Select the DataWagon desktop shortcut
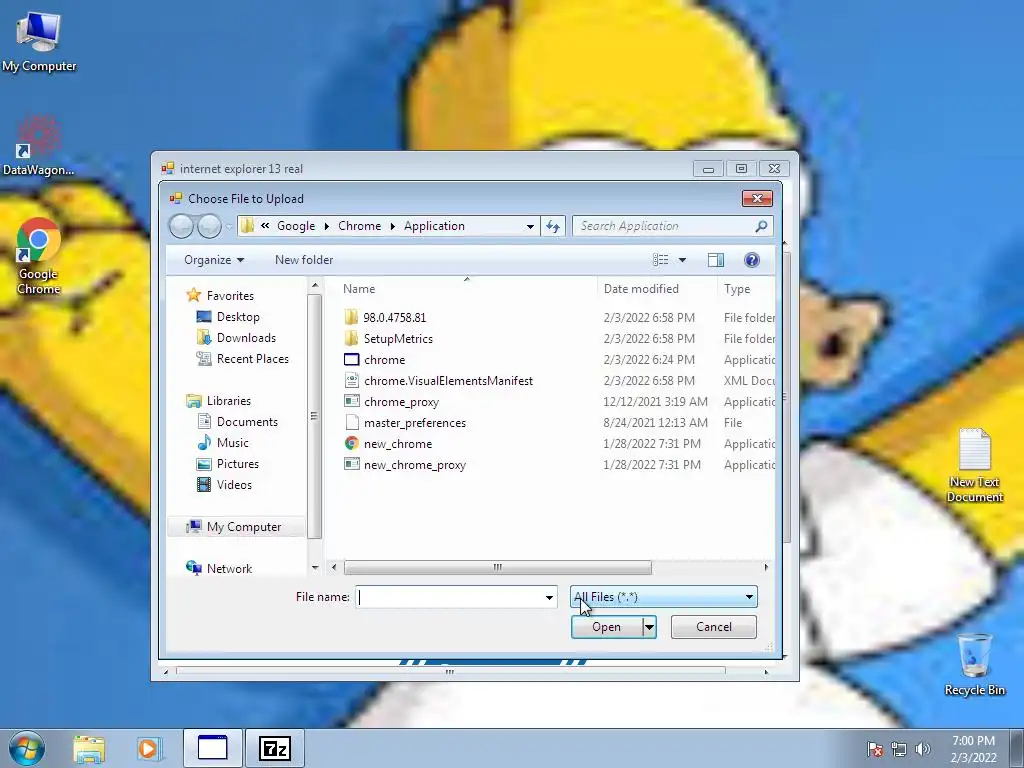This screenshot has height=768, width=1024. point(39,146)
